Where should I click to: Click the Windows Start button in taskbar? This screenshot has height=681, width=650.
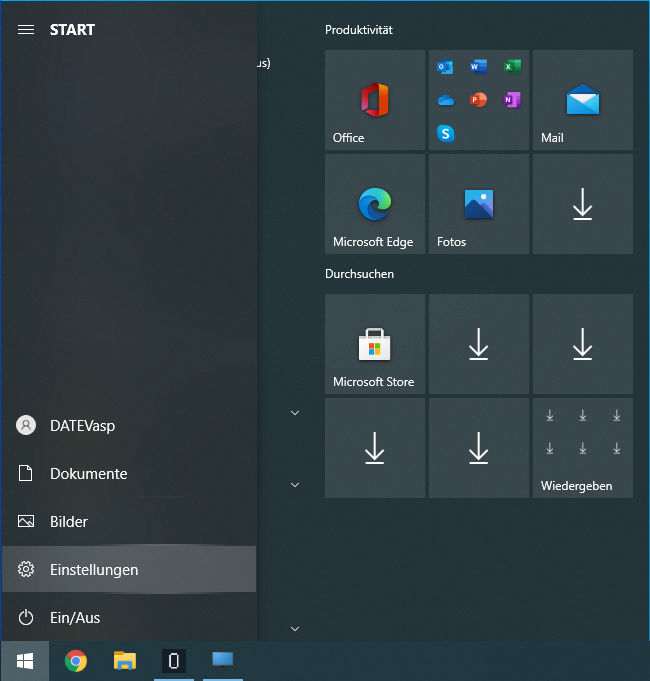(25, 661)
